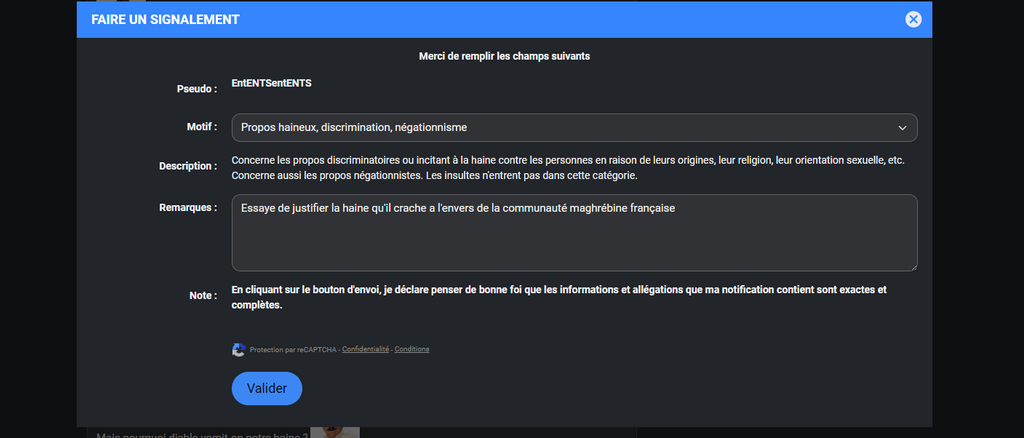Click the 'Description :' label

[188, 166]
